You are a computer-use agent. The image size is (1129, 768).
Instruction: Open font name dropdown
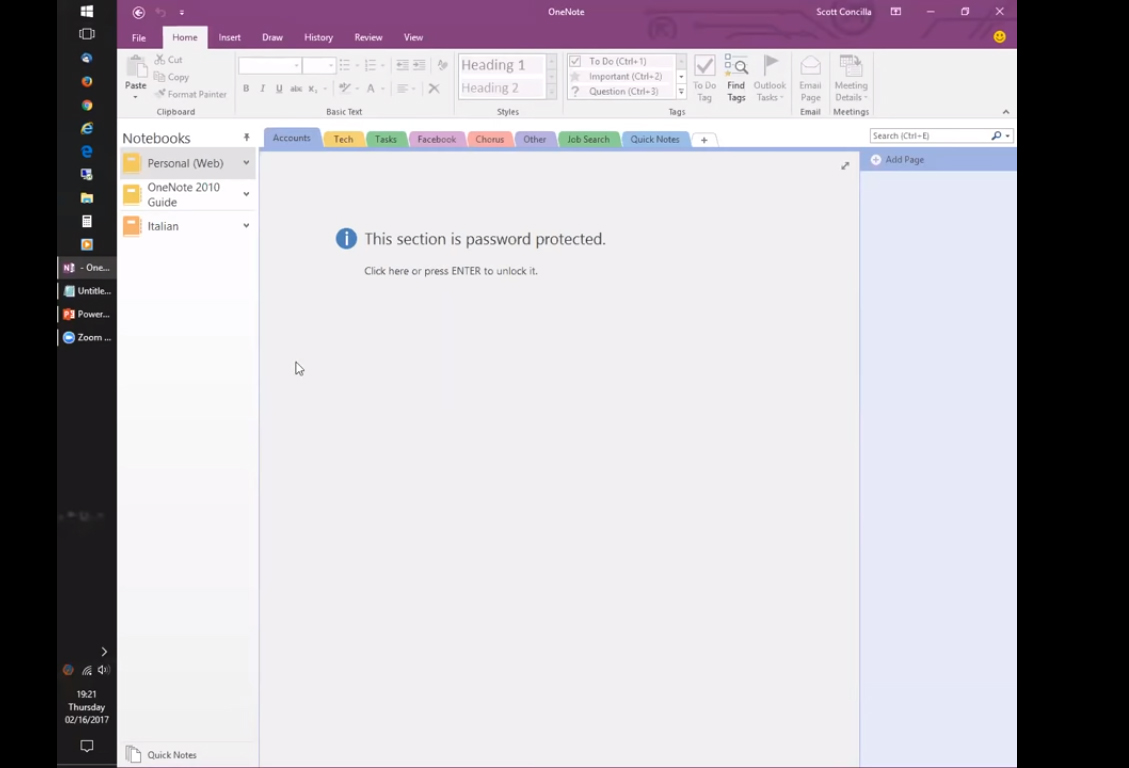click(x=296, y=65)
